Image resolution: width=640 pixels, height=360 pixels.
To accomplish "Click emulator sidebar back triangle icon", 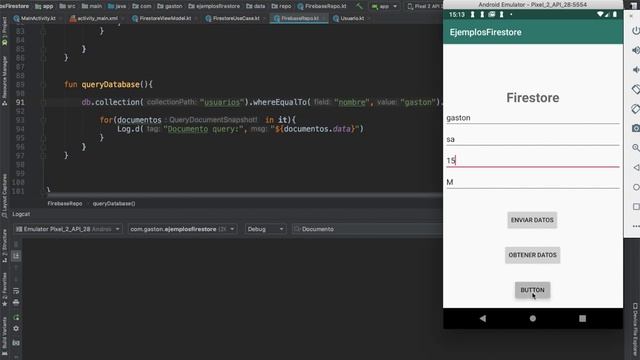I will (636, 167).
